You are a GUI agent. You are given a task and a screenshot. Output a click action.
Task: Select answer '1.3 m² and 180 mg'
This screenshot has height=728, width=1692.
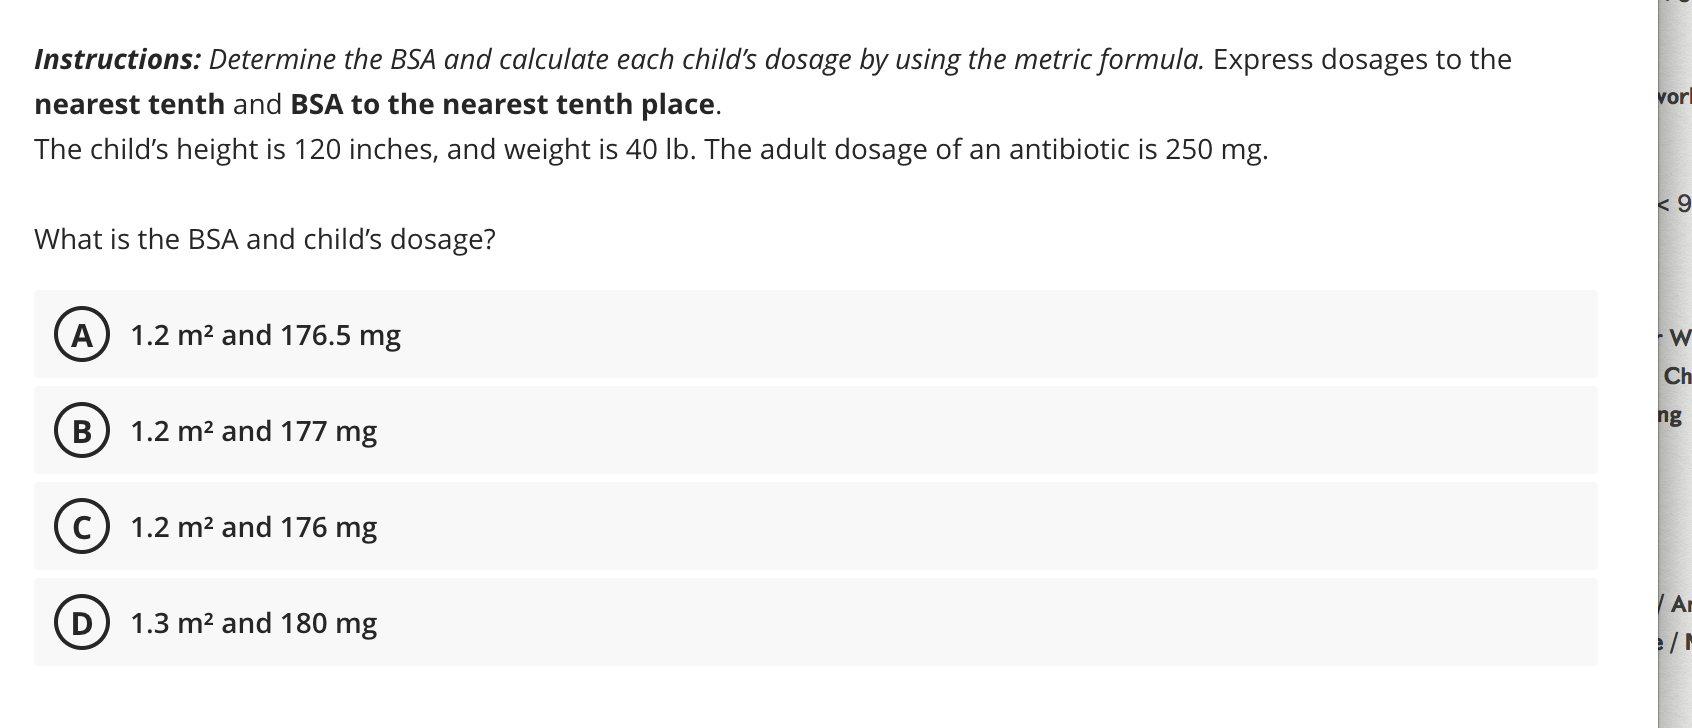point(253,623)
